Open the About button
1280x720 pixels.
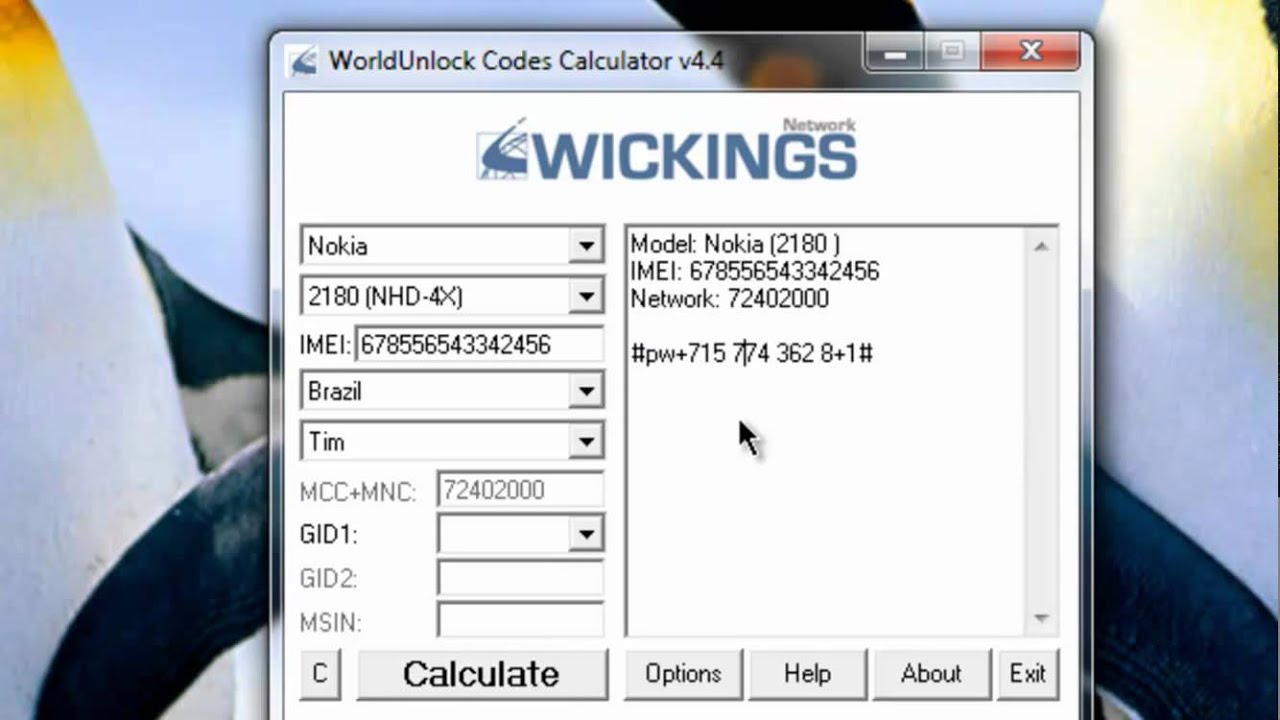[x=931, y=674]
